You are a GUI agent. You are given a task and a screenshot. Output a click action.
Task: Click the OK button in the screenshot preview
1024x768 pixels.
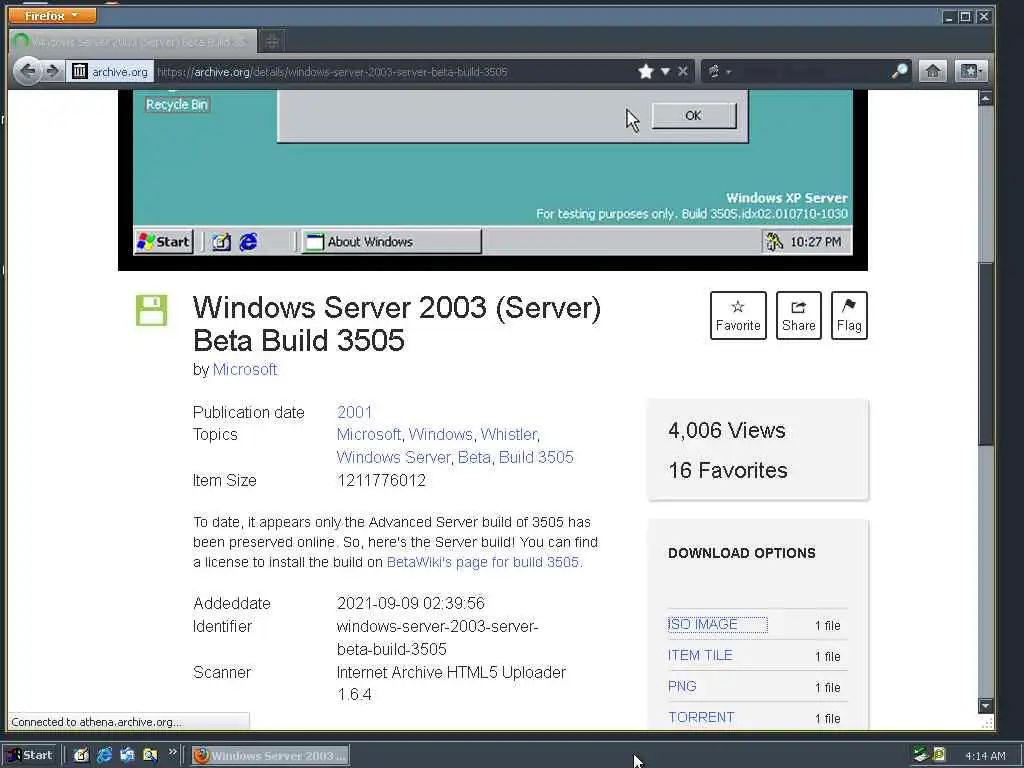[x=694, y=116]
